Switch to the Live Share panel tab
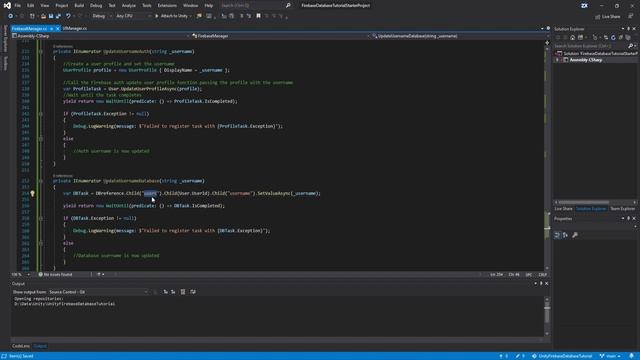The width and height of the screenshot is (640, 360). pyautogui.click(x=564, y=209)
